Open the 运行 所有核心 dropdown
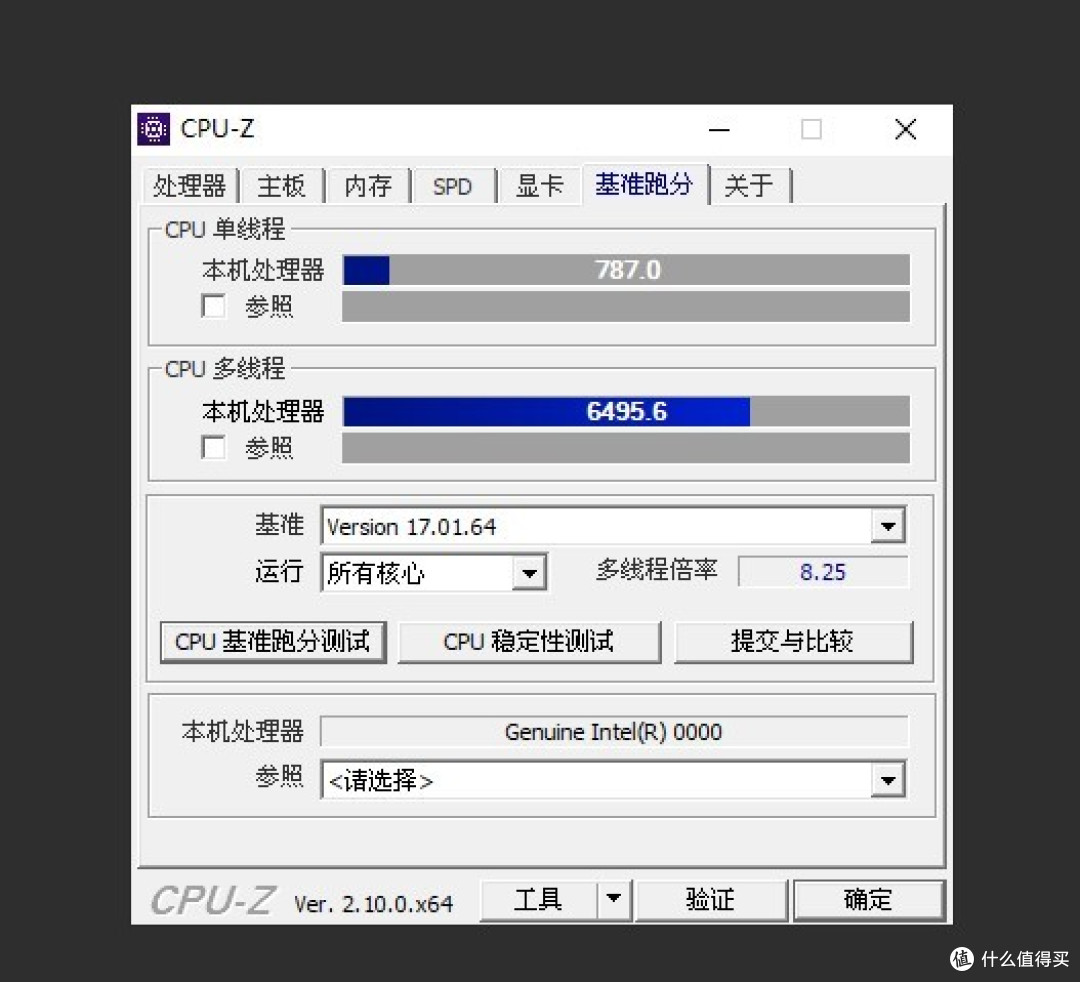Viewport: 1080px width, 982px height. (x=530, y=572)
